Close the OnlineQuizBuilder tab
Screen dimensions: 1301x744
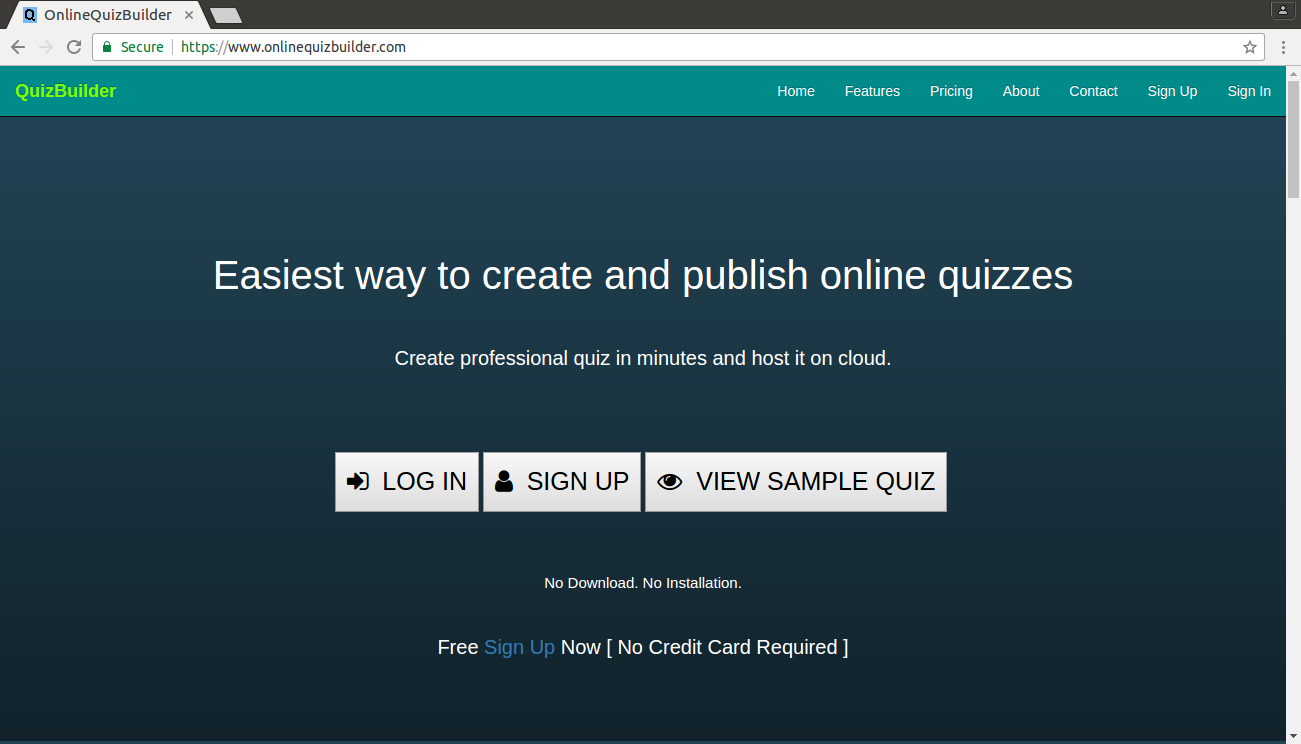pos(189,15)
